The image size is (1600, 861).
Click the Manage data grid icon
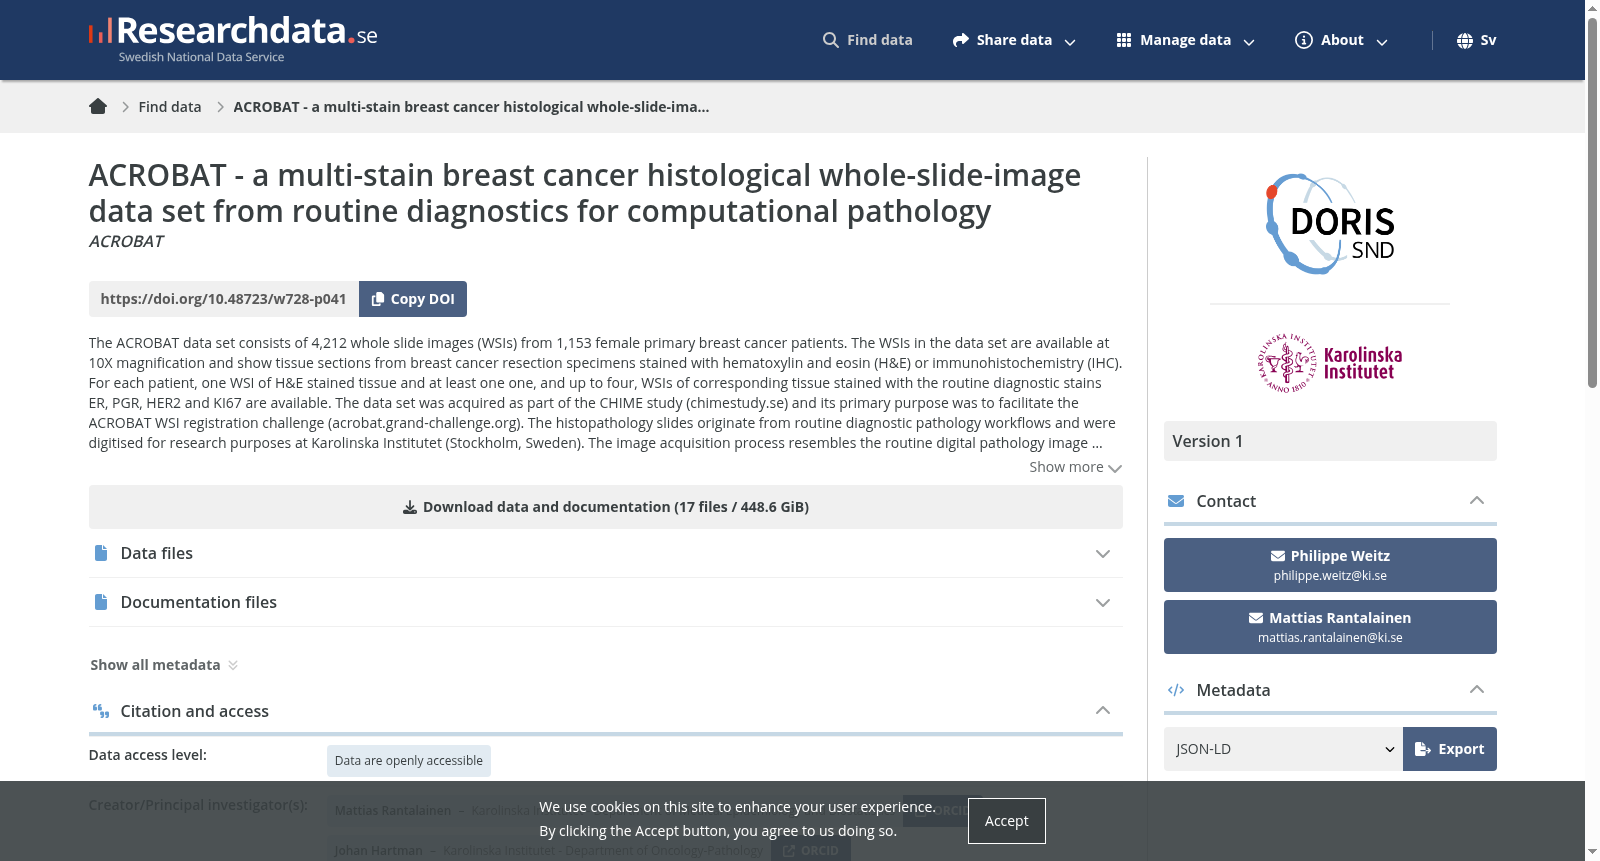1124,40
